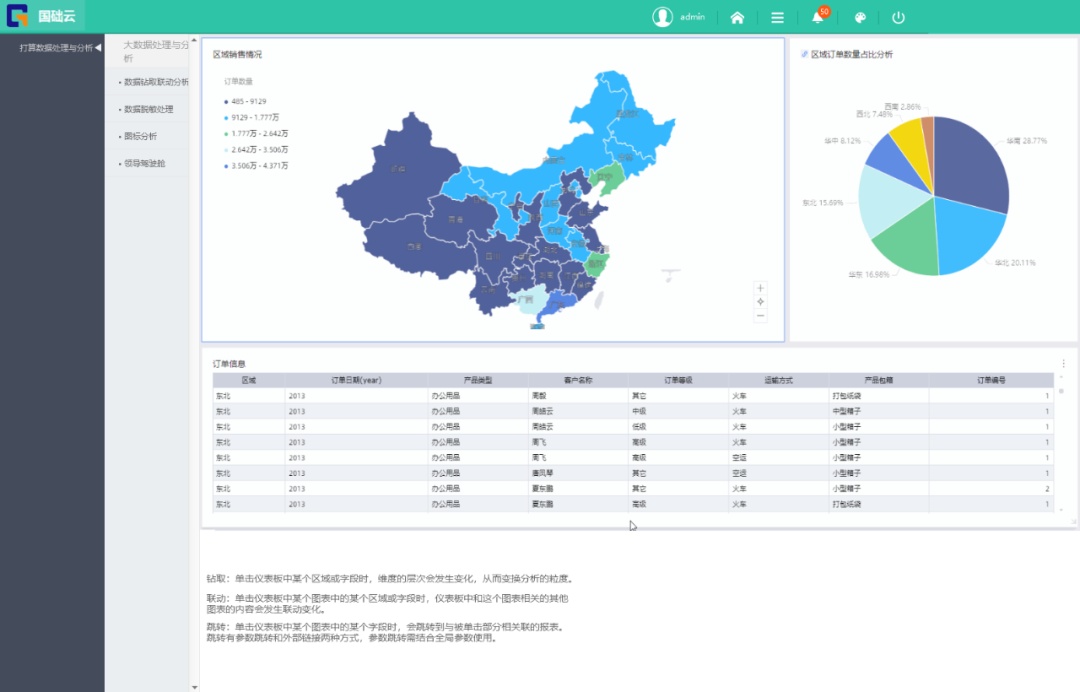Click the theme palette icon
The image size is (1080, 692).
click(x=859, y=17)
